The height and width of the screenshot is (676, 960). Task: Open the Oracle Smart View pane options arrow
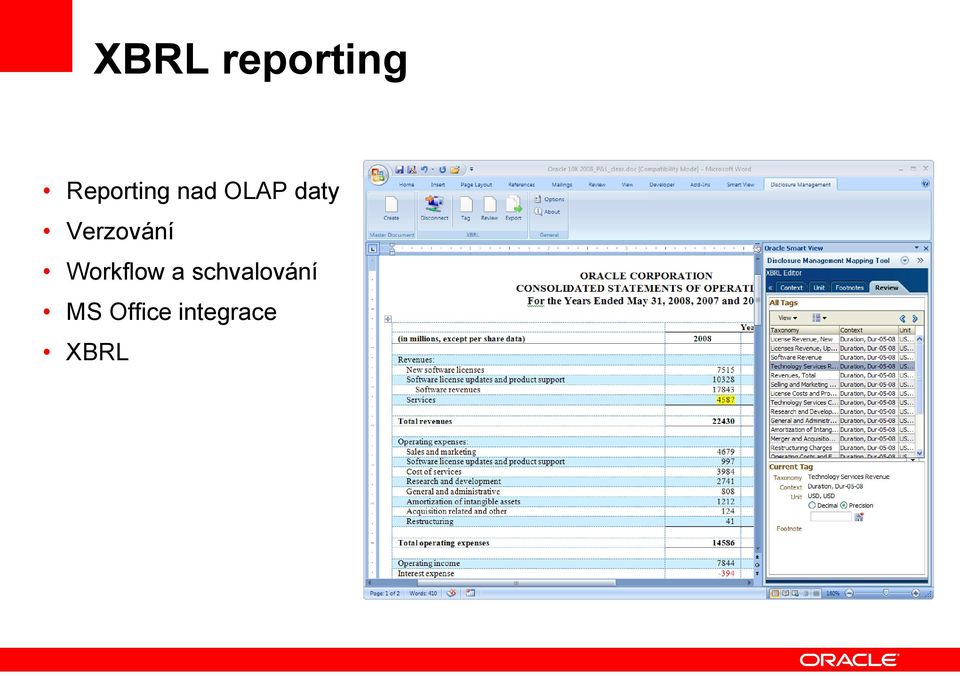(917, 248)
